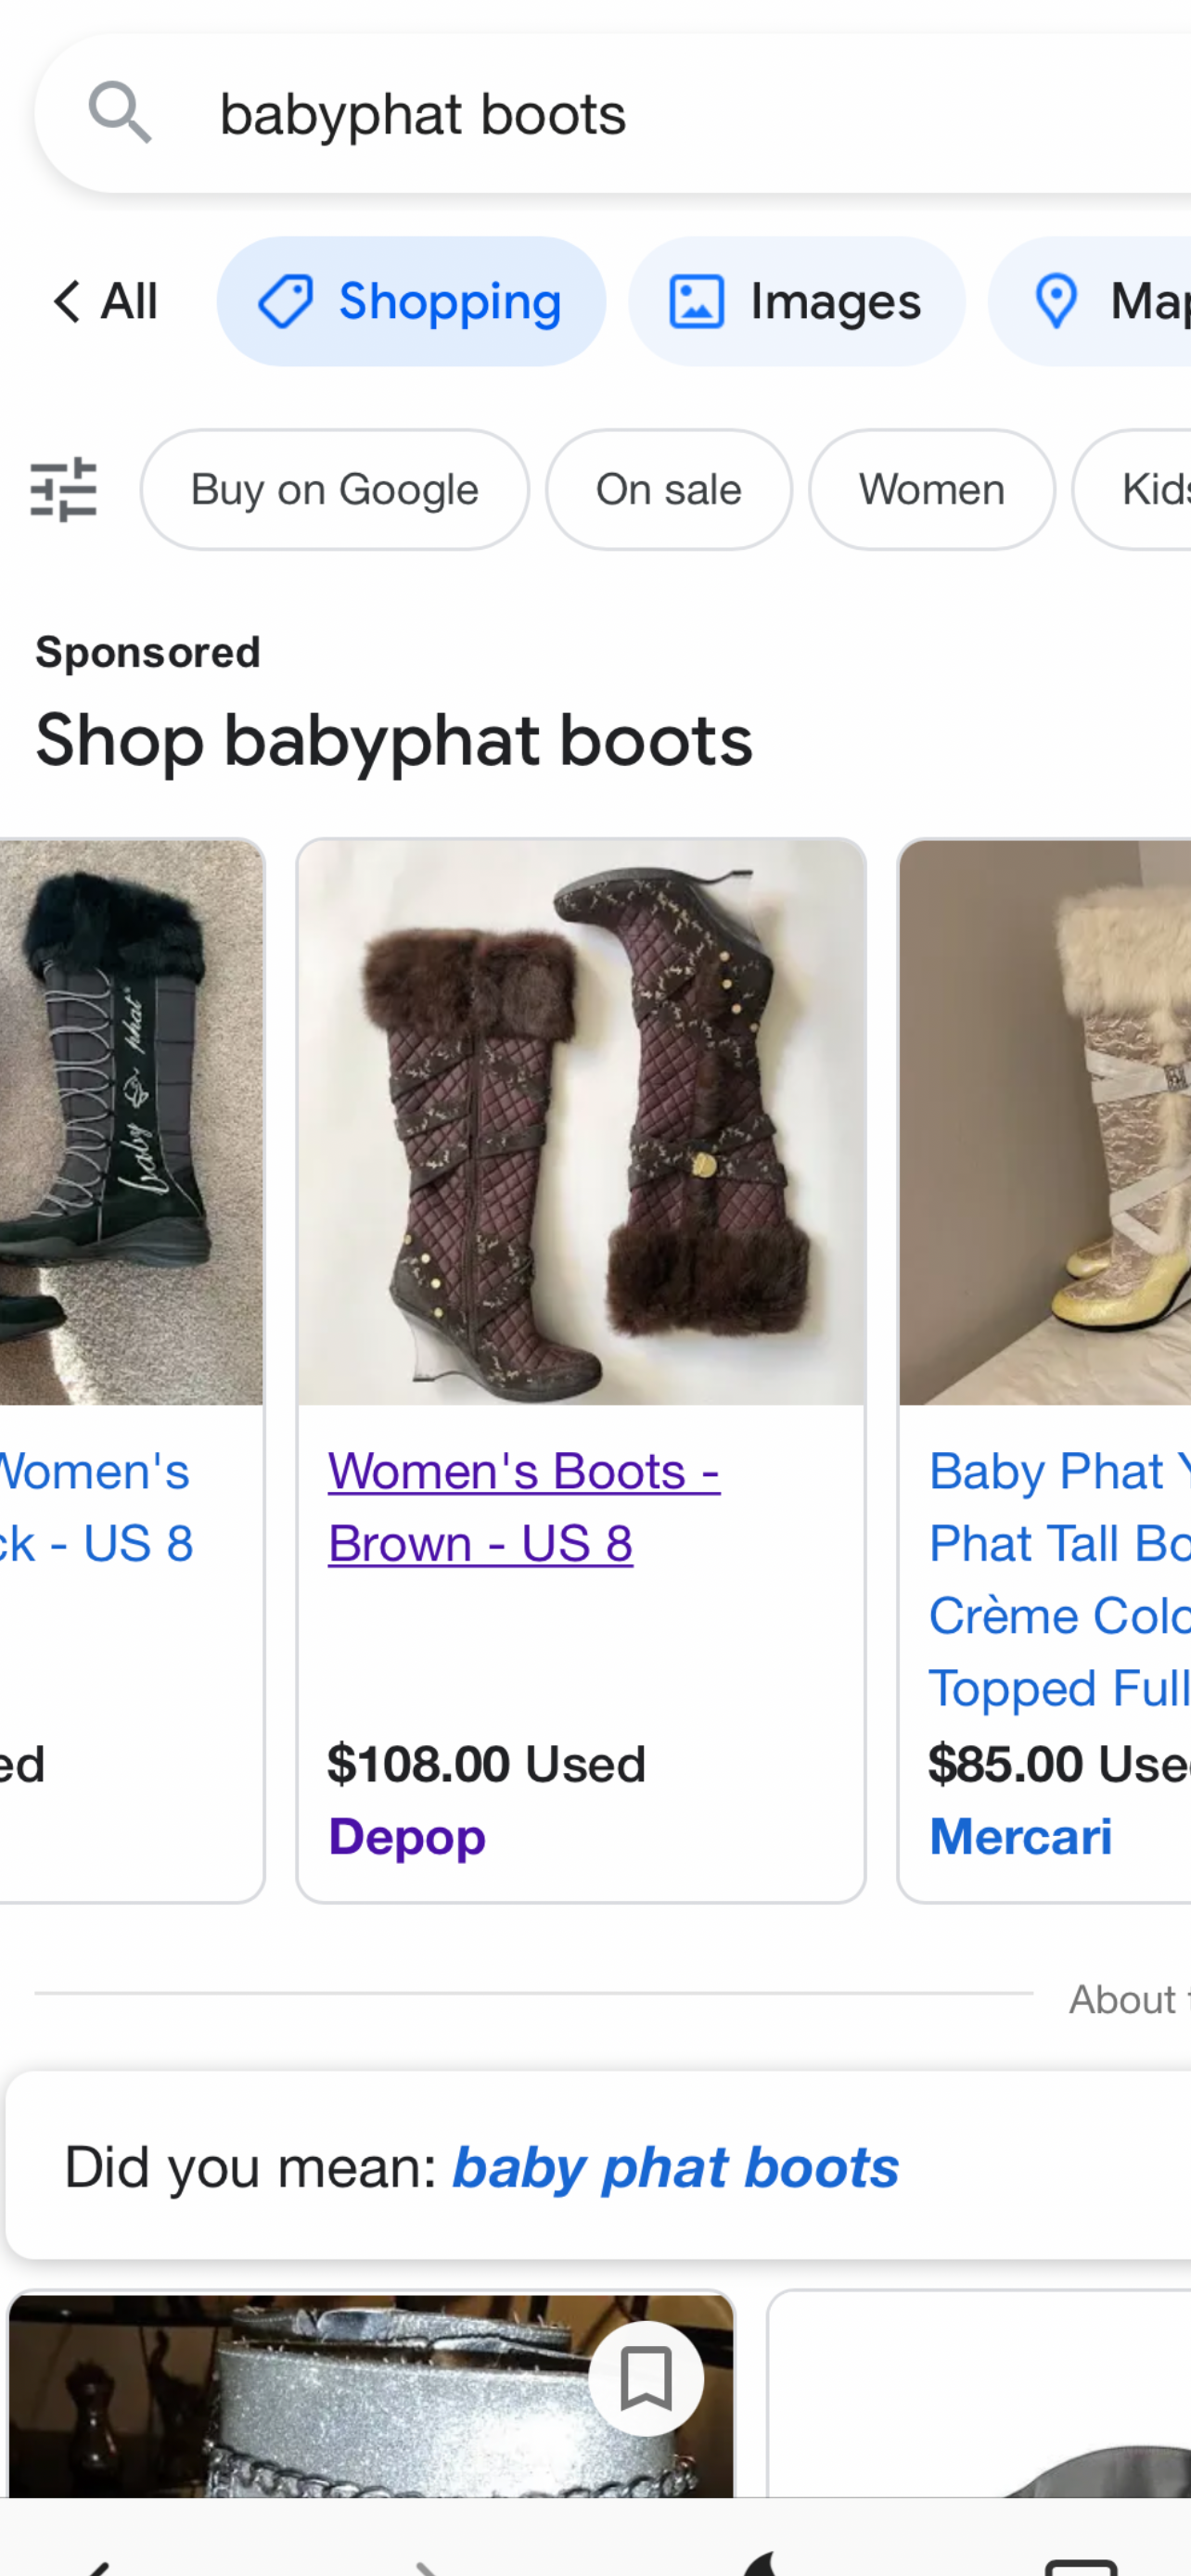Visit the Depop seller link
The height and width of the screenshot is (2576, 1191).
point(406,1836)
